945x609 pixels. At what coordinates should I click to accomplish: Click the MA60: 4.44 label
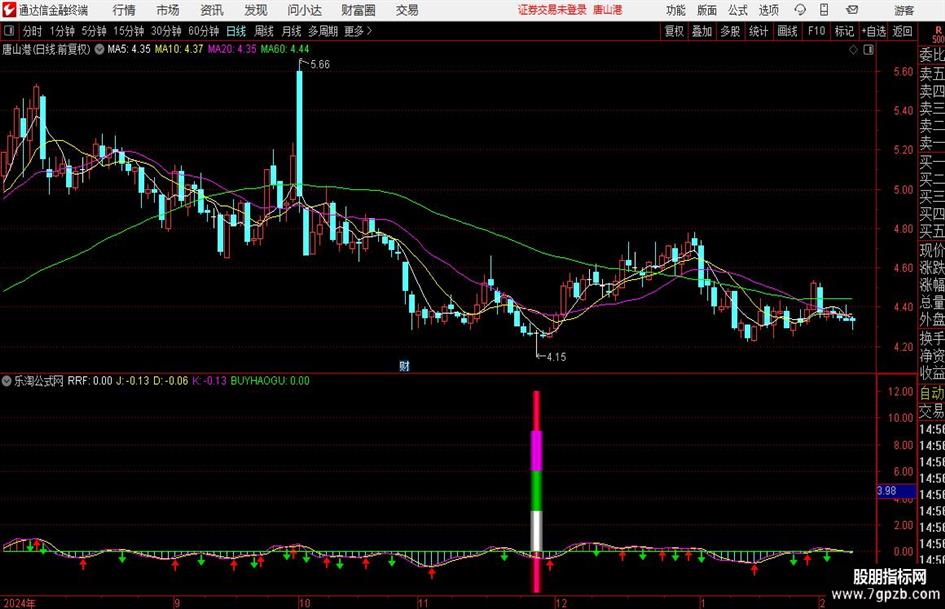(x=285, y=49)
